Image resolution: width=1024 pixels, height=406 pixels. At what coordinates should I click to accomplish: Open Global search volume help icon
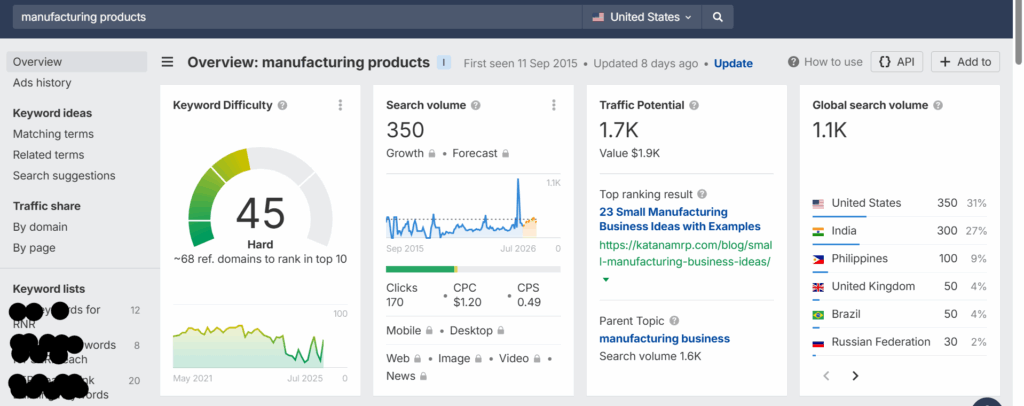tap(938, 105)
